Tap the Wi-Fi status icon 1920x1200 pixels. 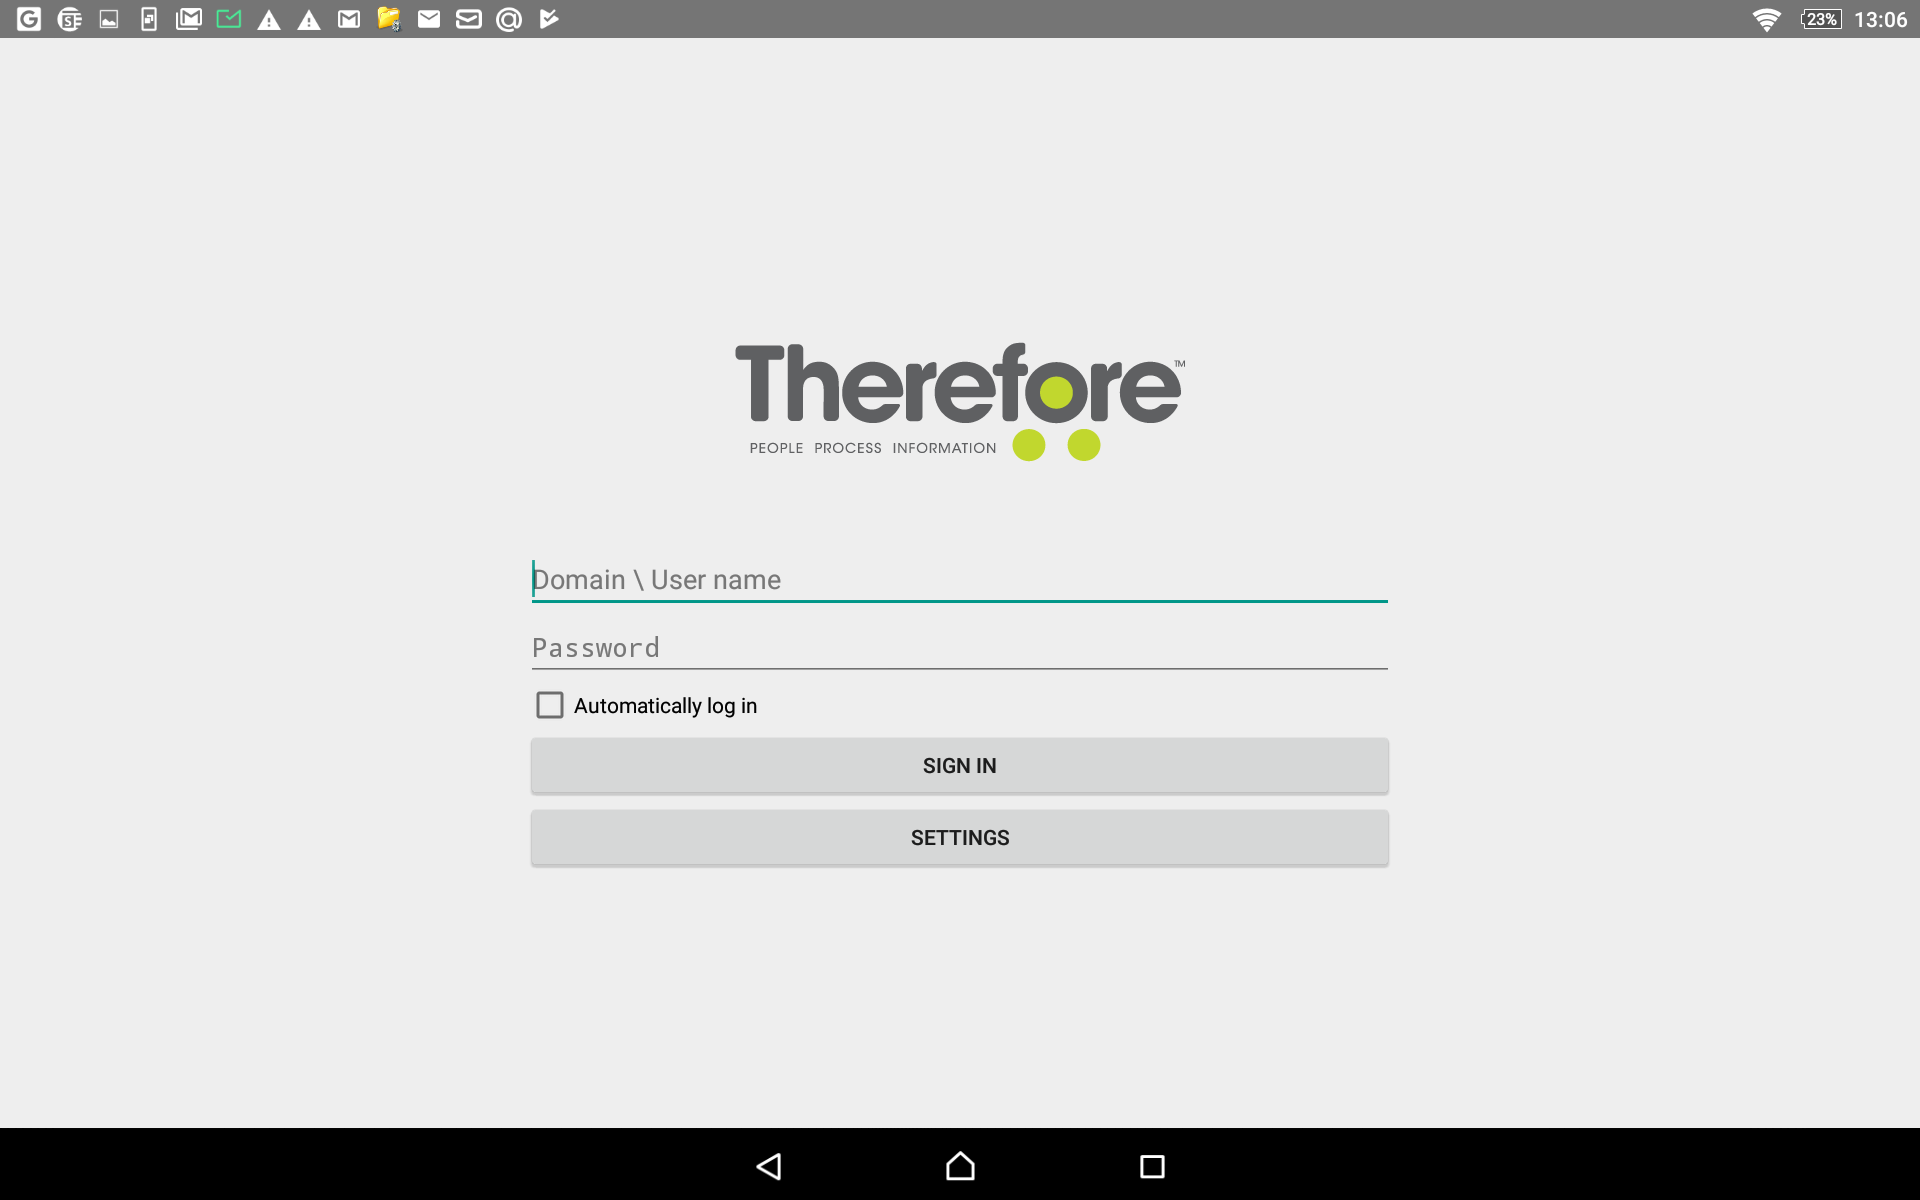click(x=1767, y=19)
